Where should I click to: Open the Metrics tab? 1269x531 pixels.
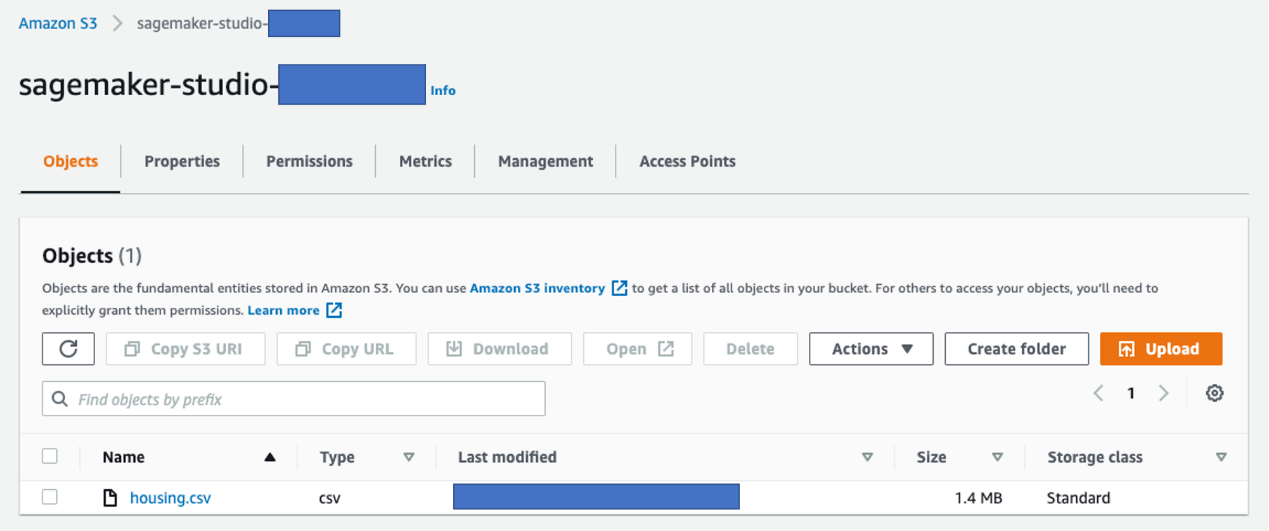coord(425,161)
